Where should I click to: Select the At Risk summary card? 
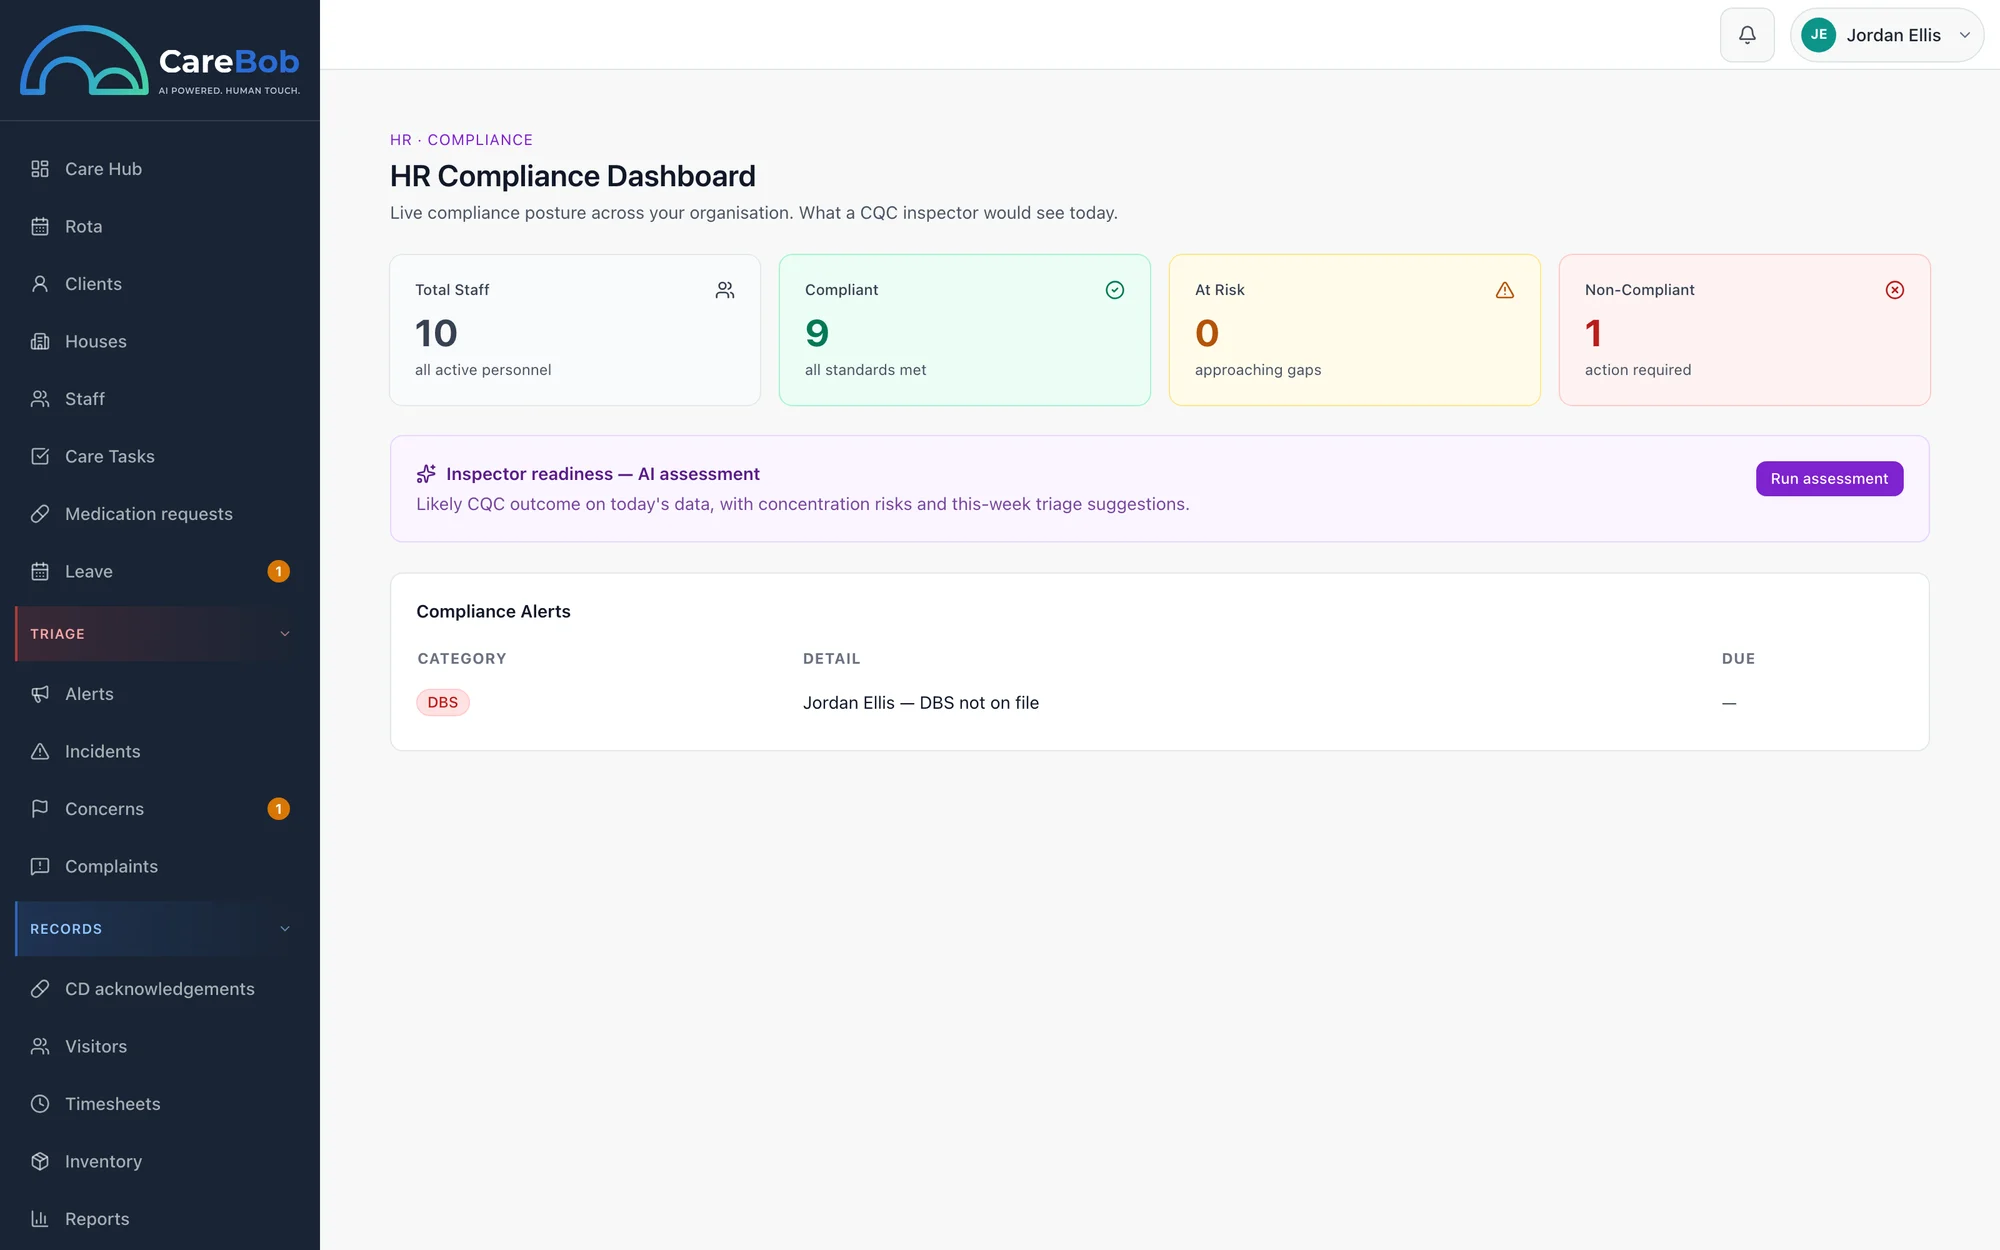pyautogui.click(x=1355, y=330)
